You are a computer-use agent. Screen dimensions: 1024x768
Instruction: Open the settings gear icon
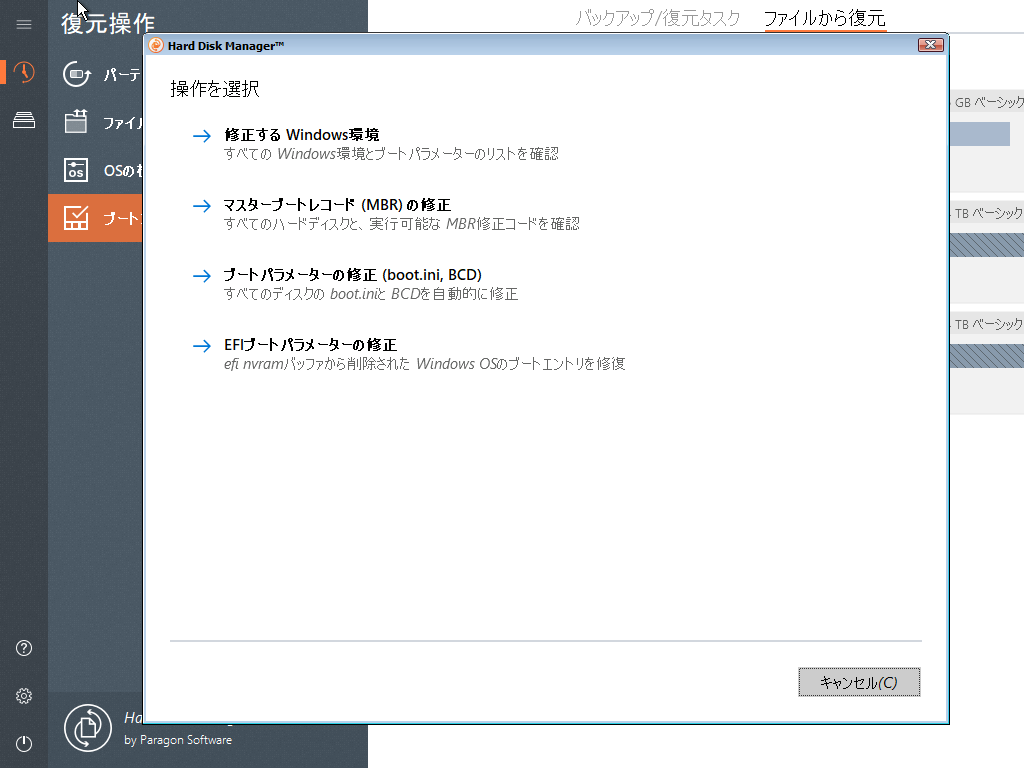pyautogui.click(x=24, y=696)
